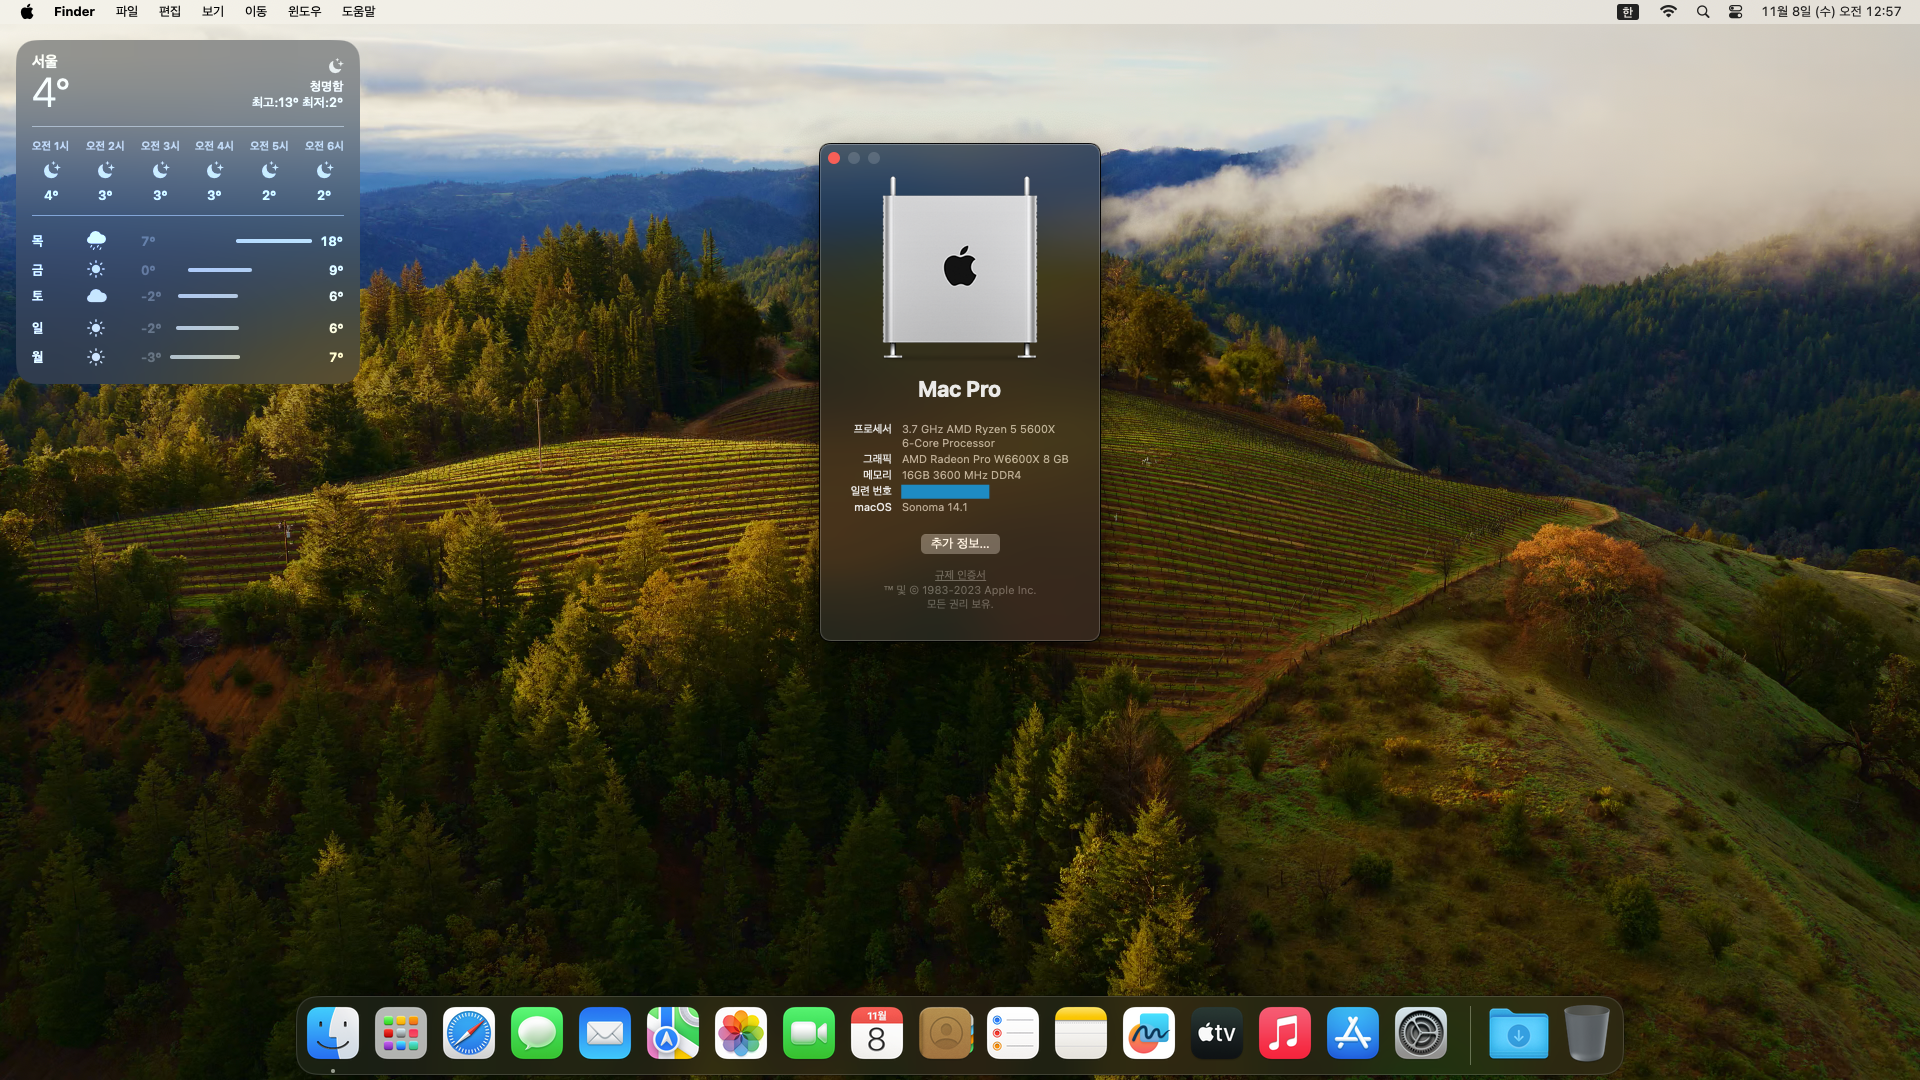Click the 추가 정보... button
Image resolution: width=1920 pixels, height=1080 pixels.
[x=960, y=543]
